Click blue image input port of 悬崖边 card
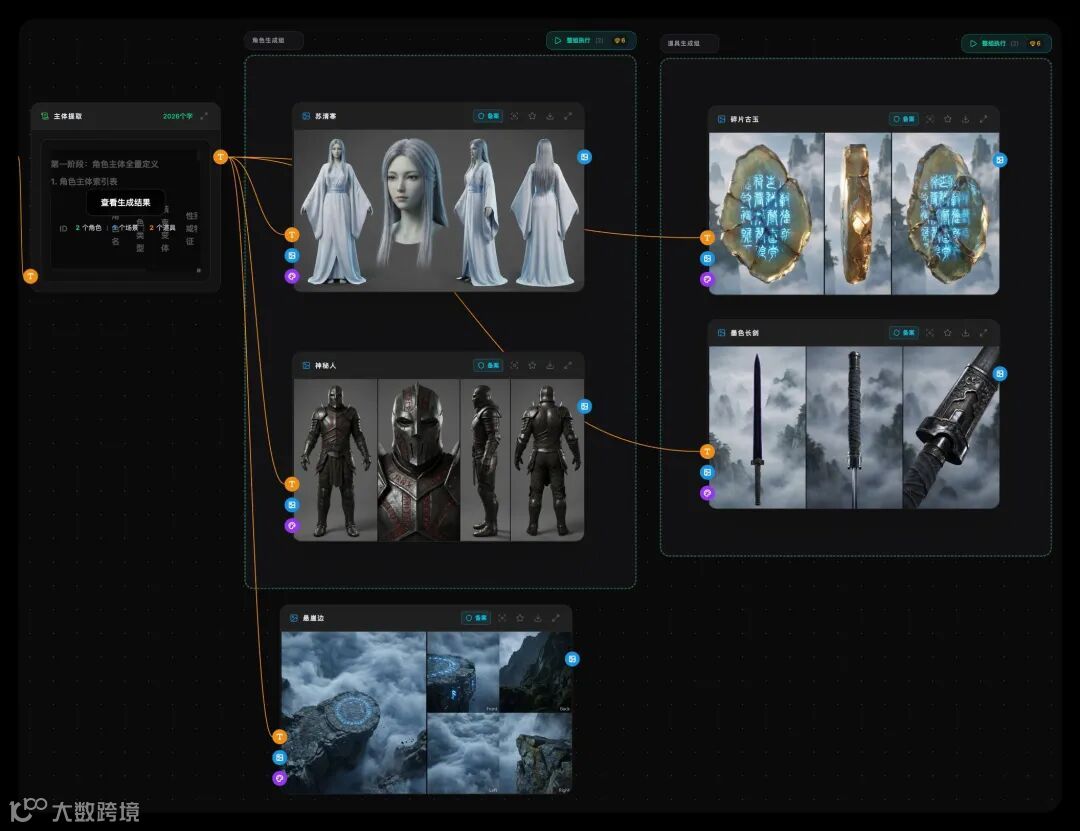The height and width of the screenshot is (831, 1080). [280, 758]
